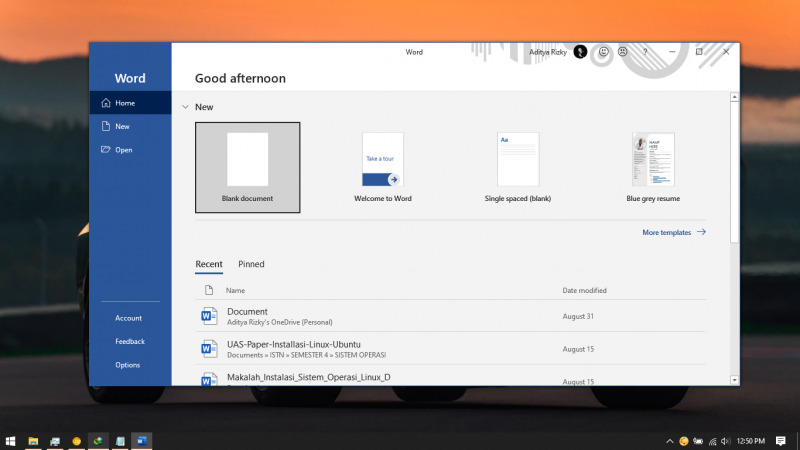Open the recent file named Document
Screen dimensions: 800x450
(x=451, y=316)
